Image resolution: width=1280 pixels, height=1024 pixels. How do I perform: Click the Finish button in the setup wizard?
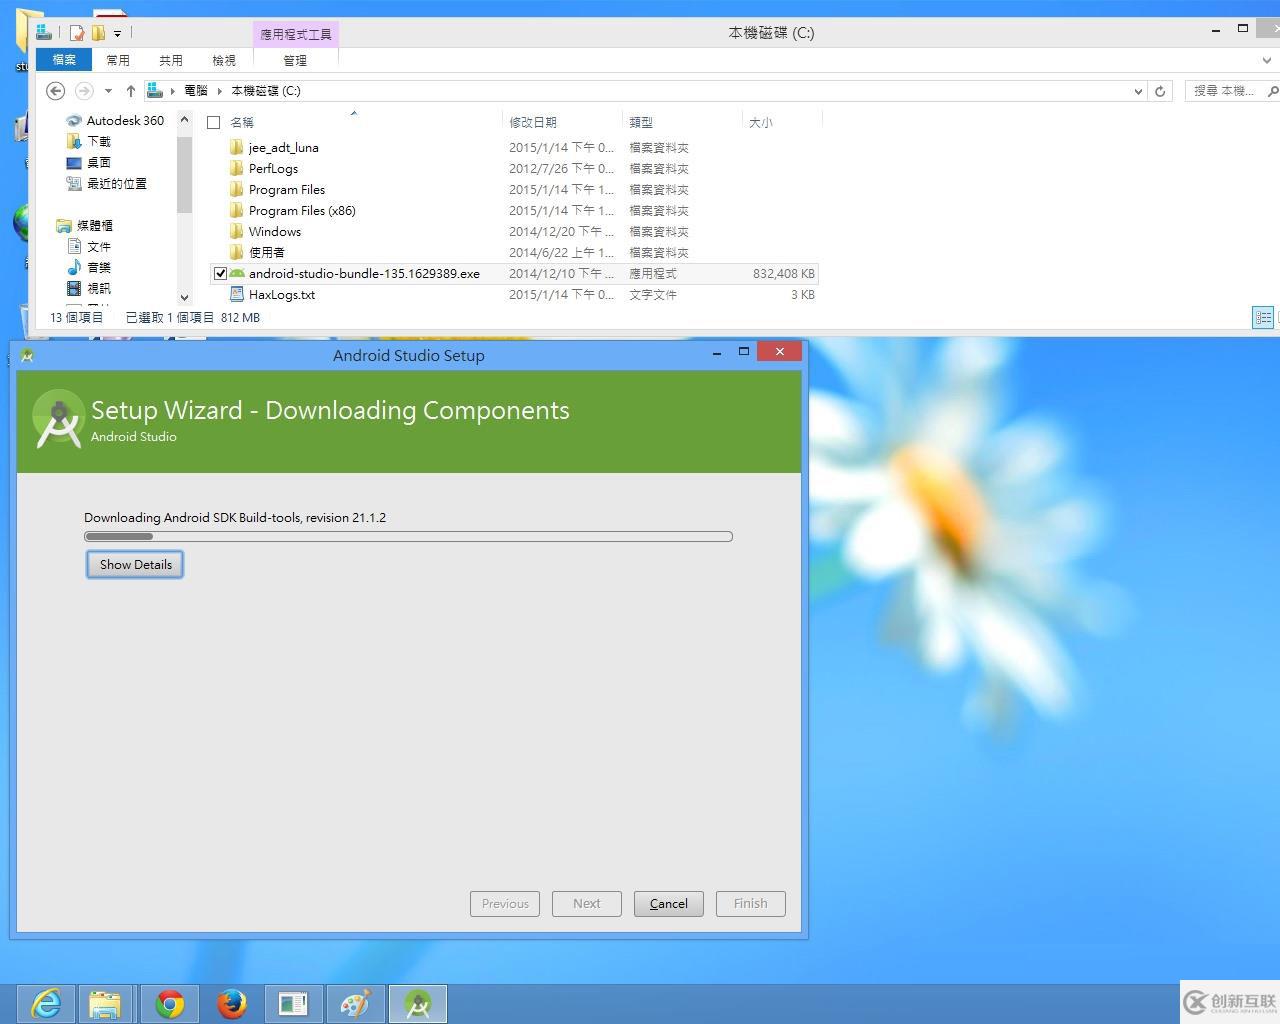[x=750, y=904]
